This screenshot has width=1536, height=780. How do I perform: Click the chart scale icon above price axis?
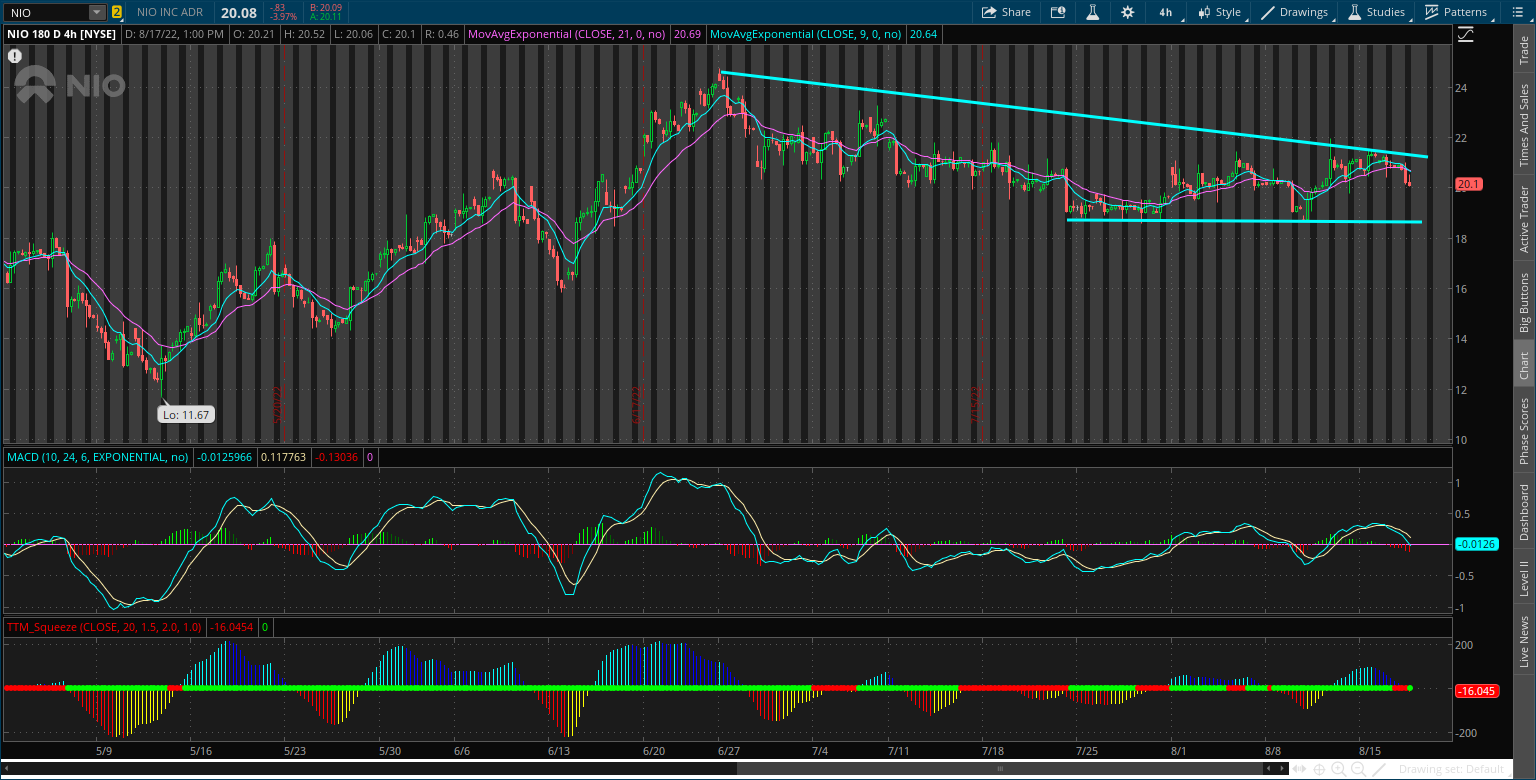[x=1466, y=34]
